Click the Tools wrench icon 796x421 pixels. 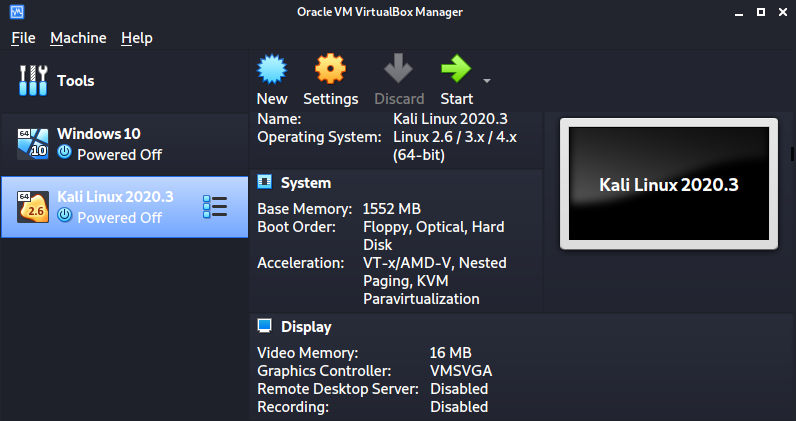[x=33, y=81]
